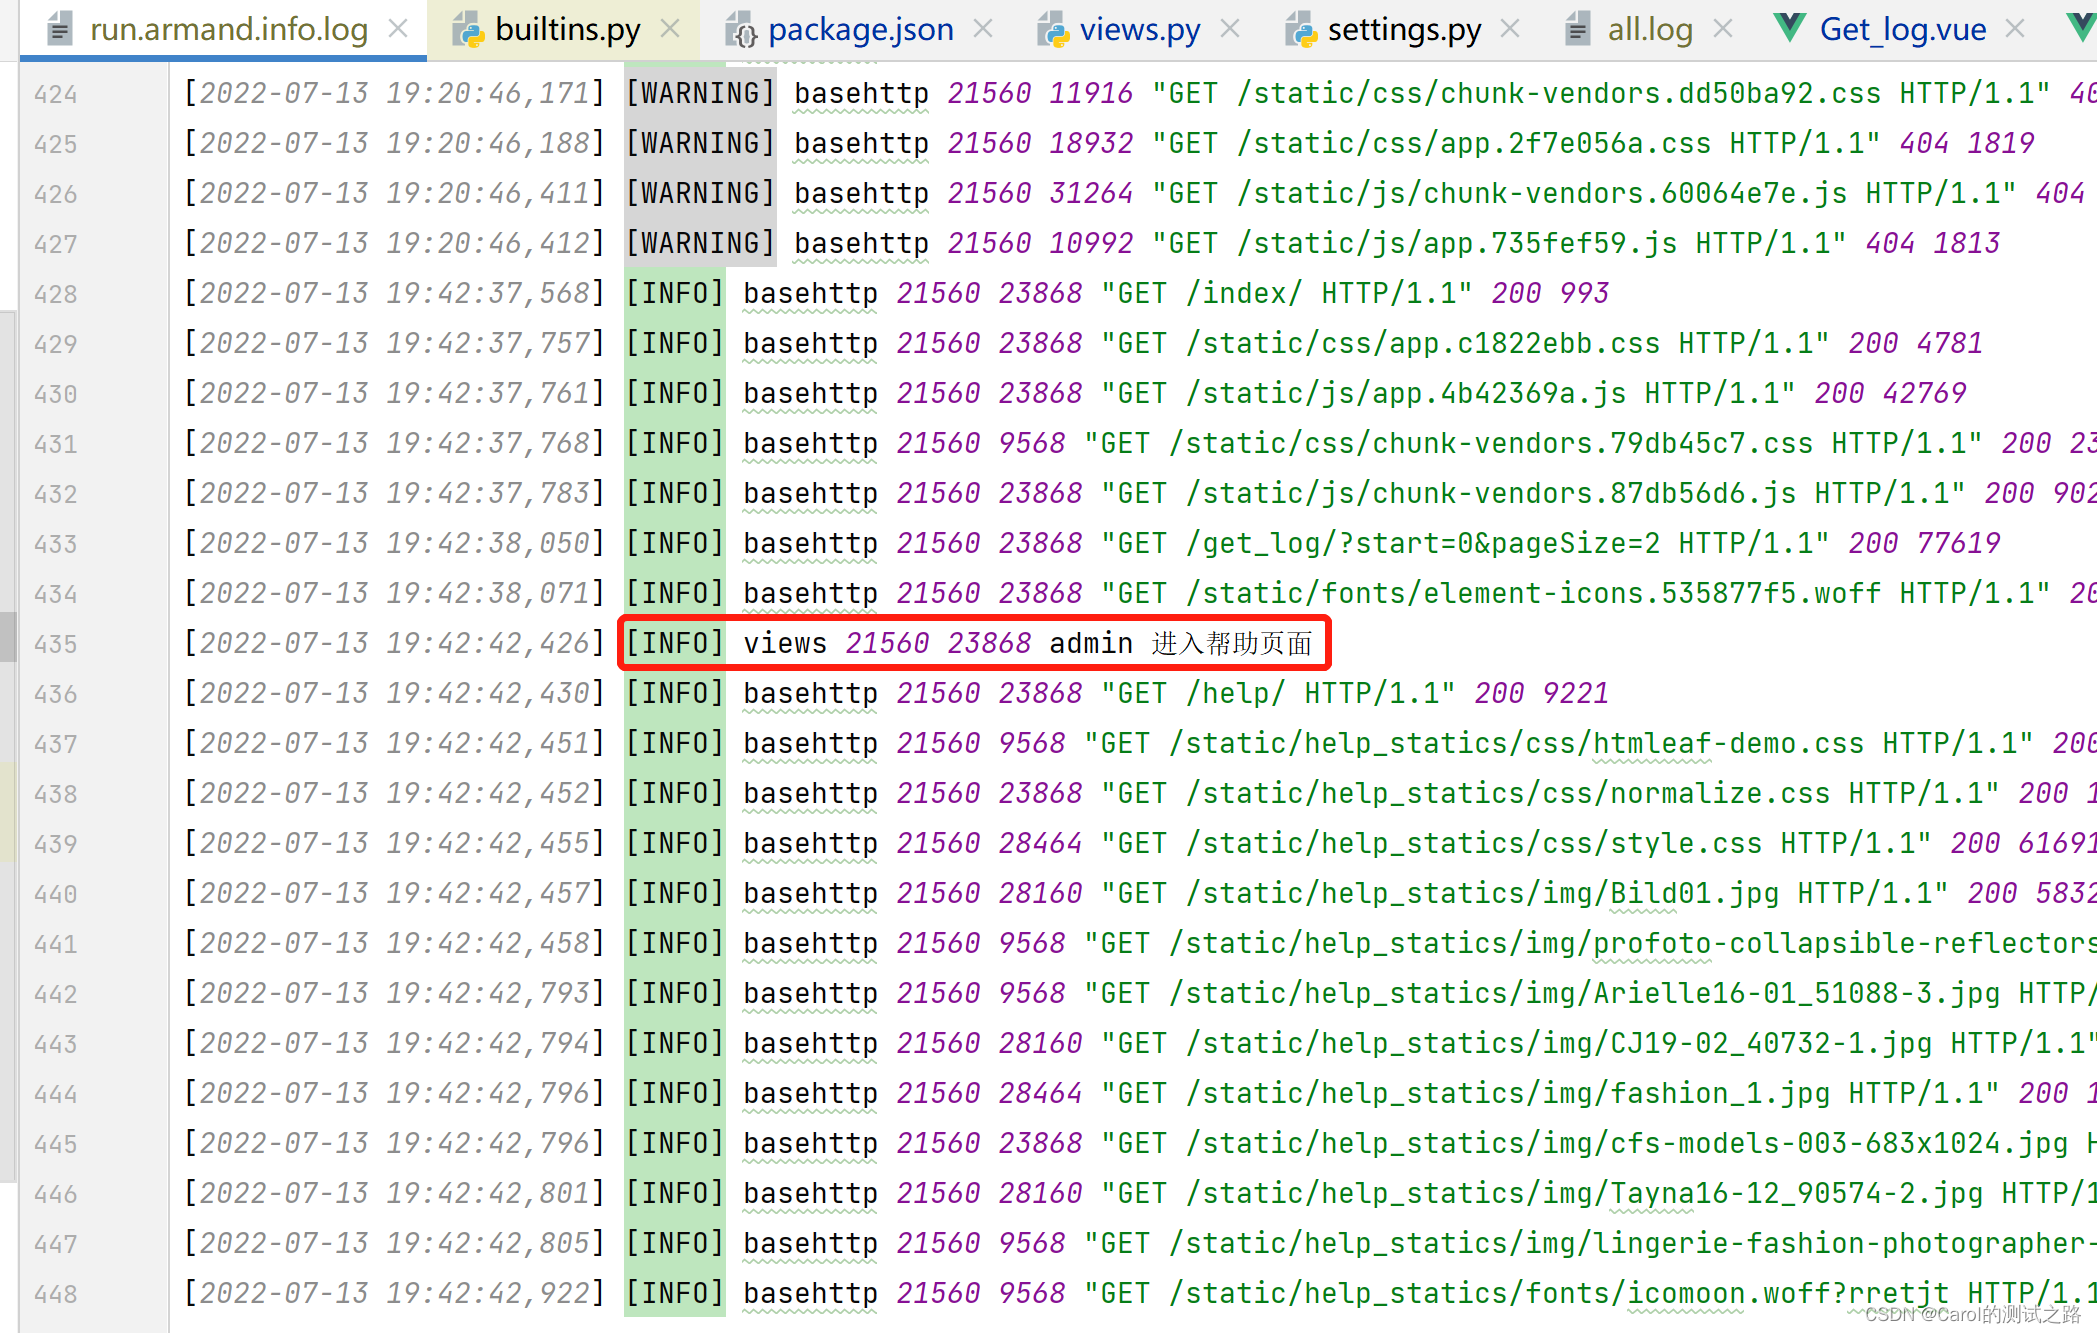Screen dimensions: 2097x1333
Task: Click the scrollbar thumb on the left edge
Action: click(8, 635)
